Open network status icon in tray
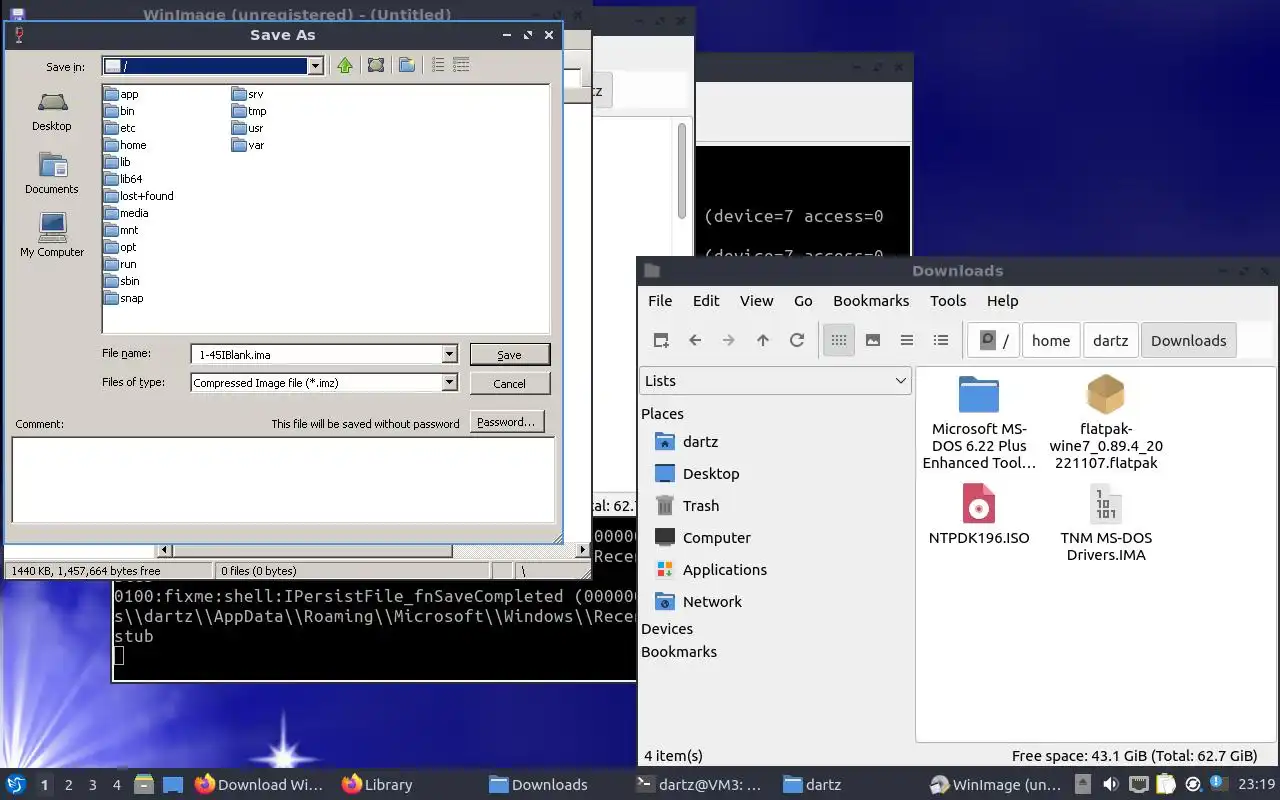This screenshot has width=1280, height=800. (1138, 784)
